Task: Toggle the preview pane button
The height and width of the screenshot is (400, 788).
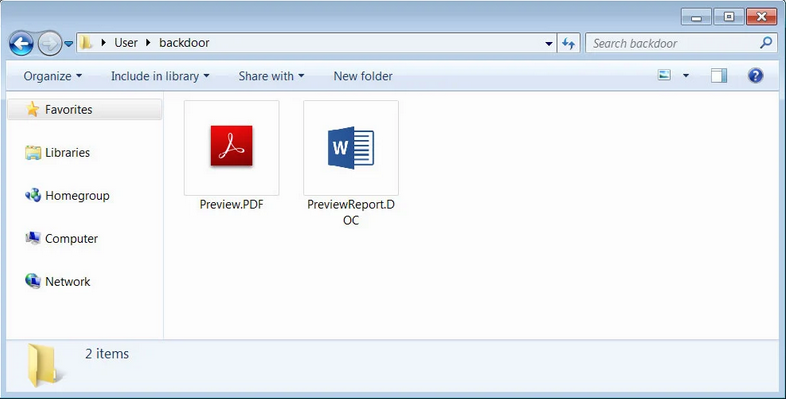Action: [x=718, y=76]
